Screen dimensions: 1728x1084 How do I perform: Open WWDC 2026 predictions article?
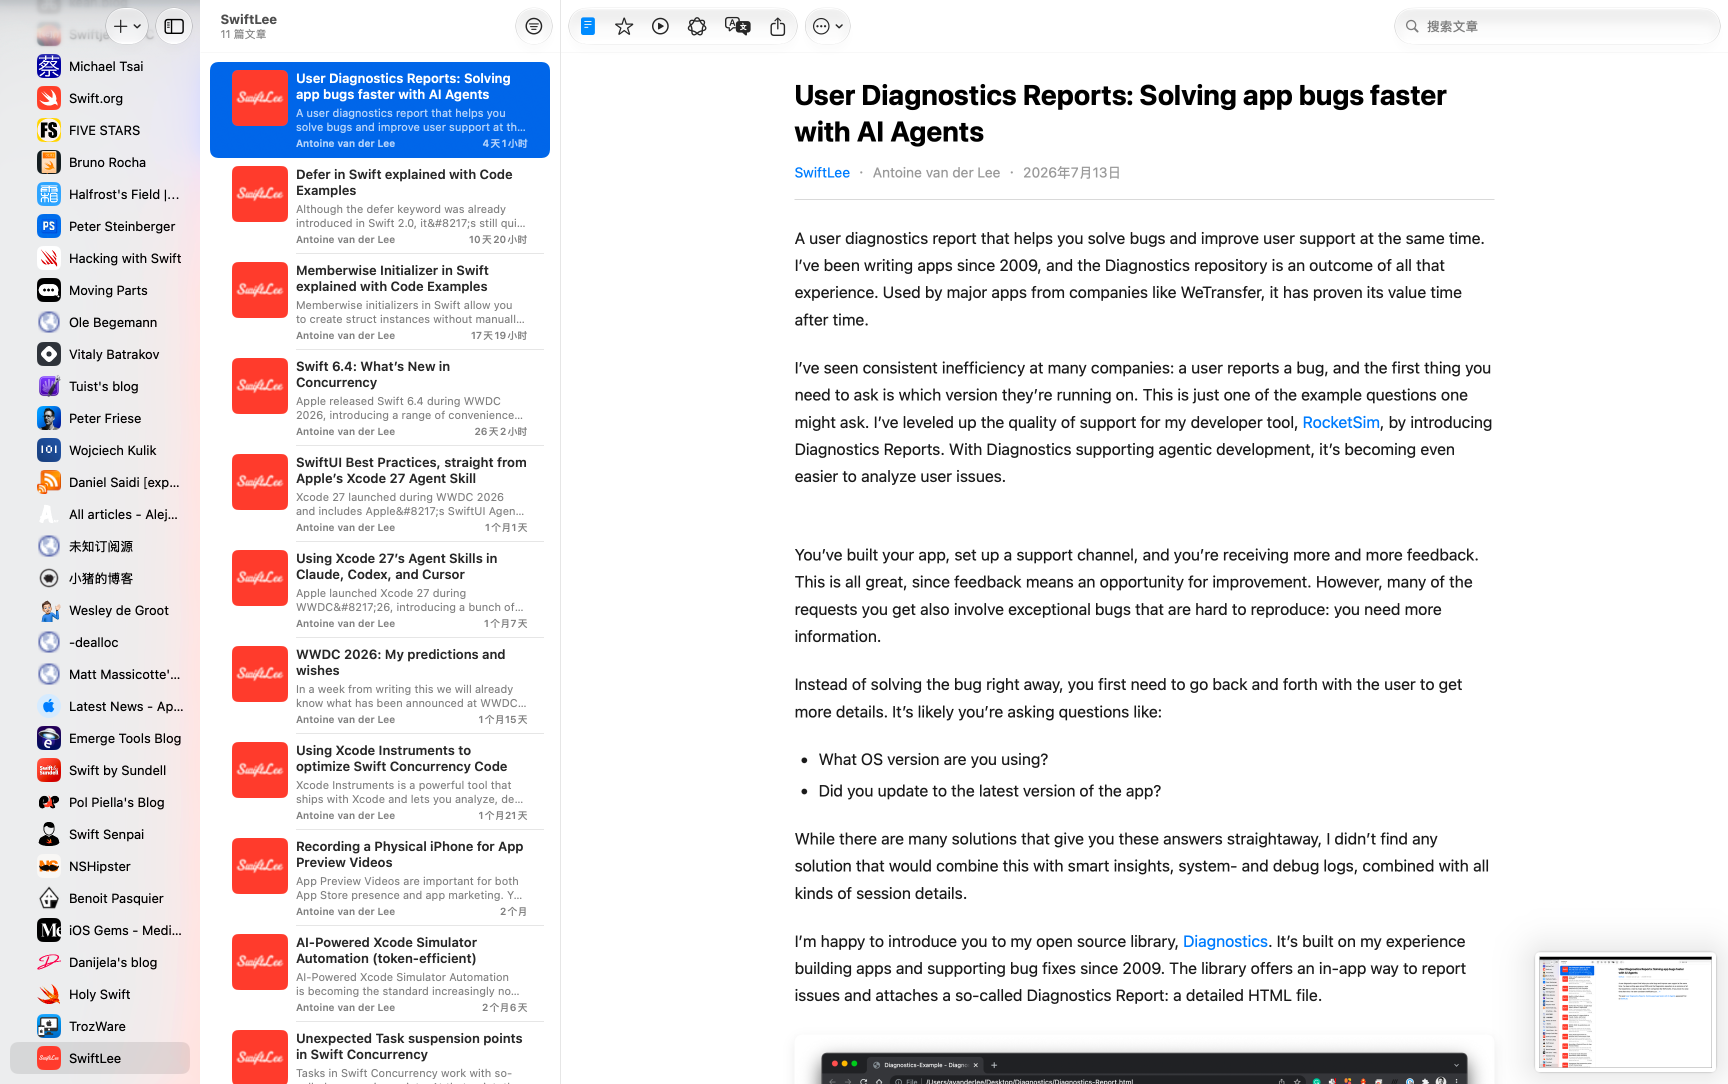click(380, 686)
